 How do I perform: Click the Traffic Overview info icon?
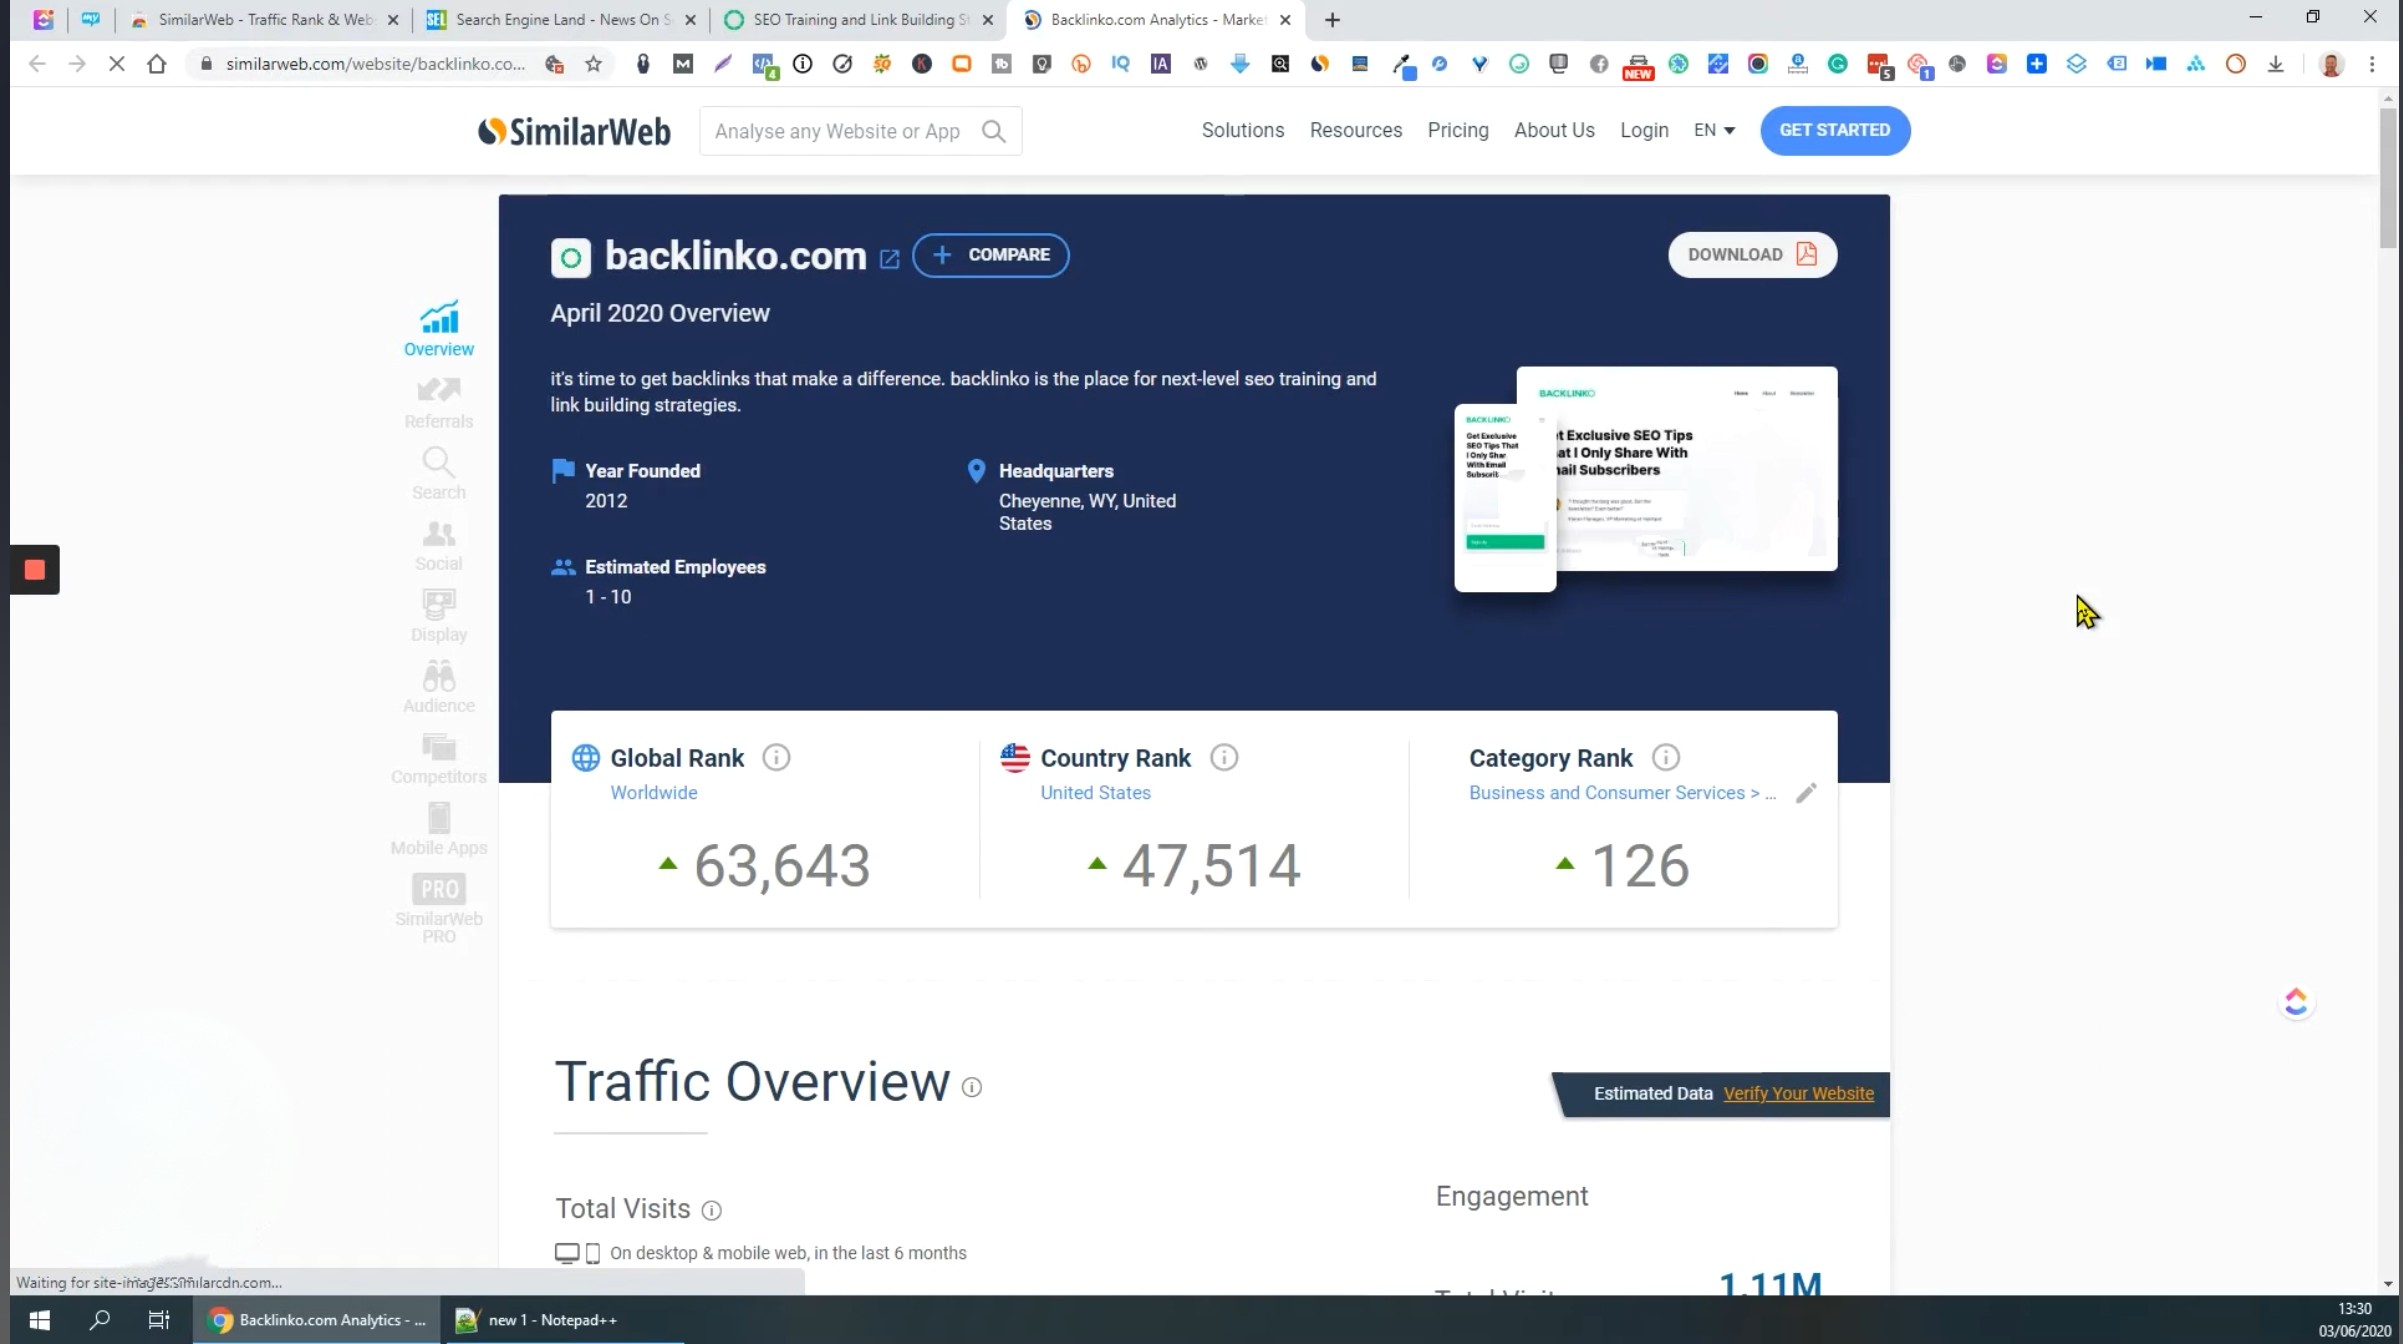click(x=972, y=1087)
